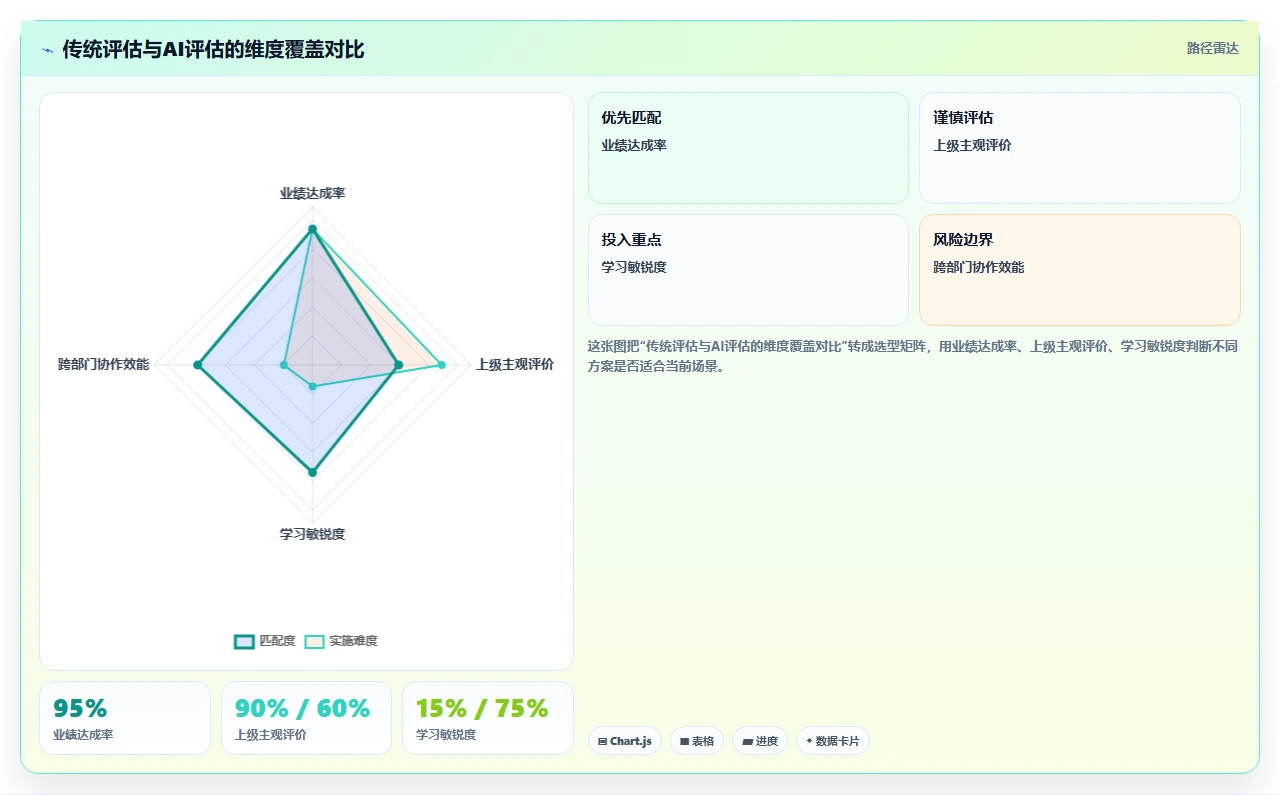Toggle the 实施难度 legend item

coord(341,641)
